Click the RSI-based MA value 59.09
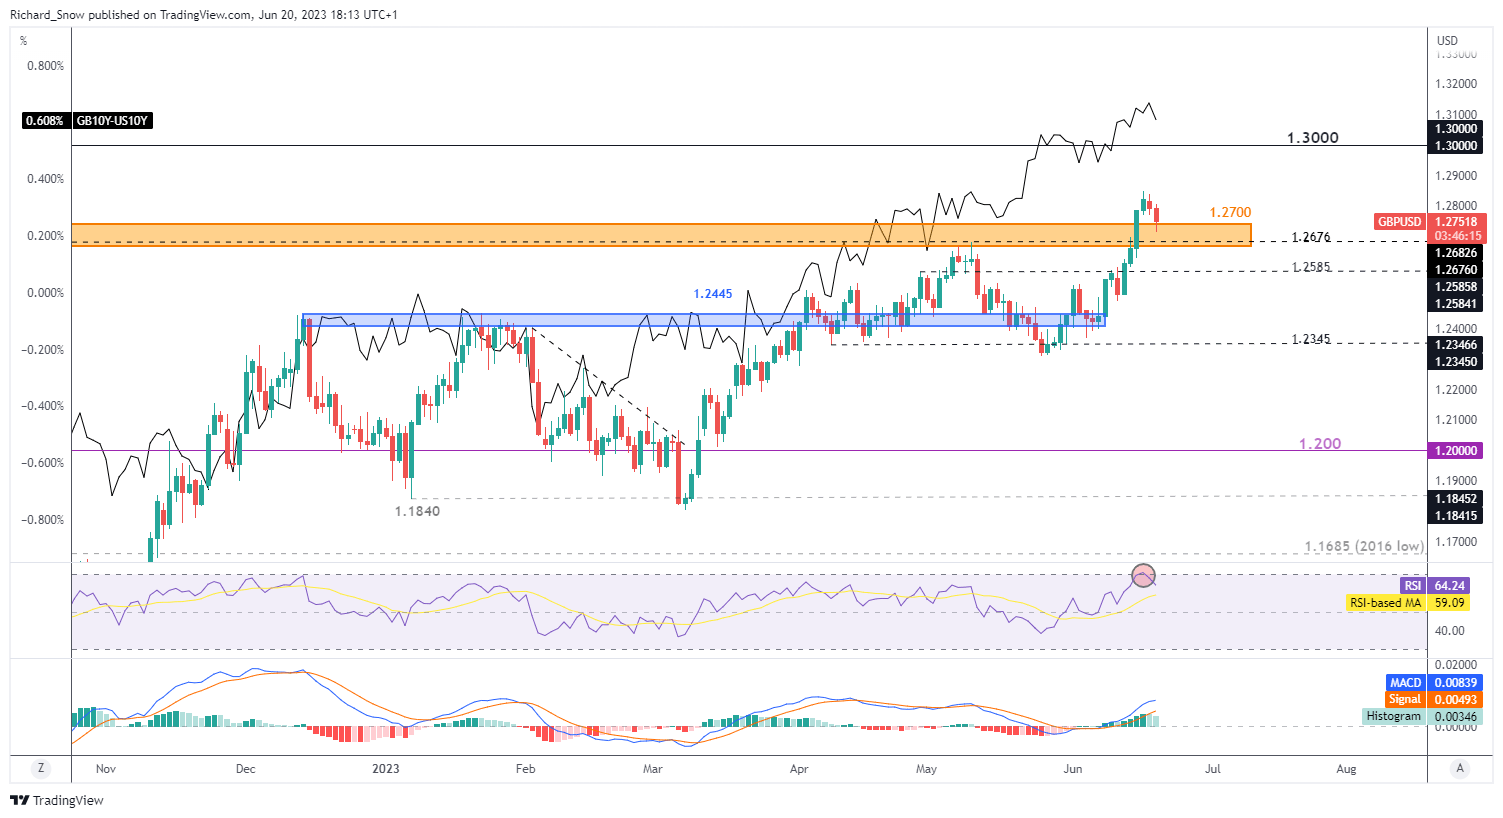Image resolution: width=1503 pixels, height=818 pixels. tap(1450, 603)
